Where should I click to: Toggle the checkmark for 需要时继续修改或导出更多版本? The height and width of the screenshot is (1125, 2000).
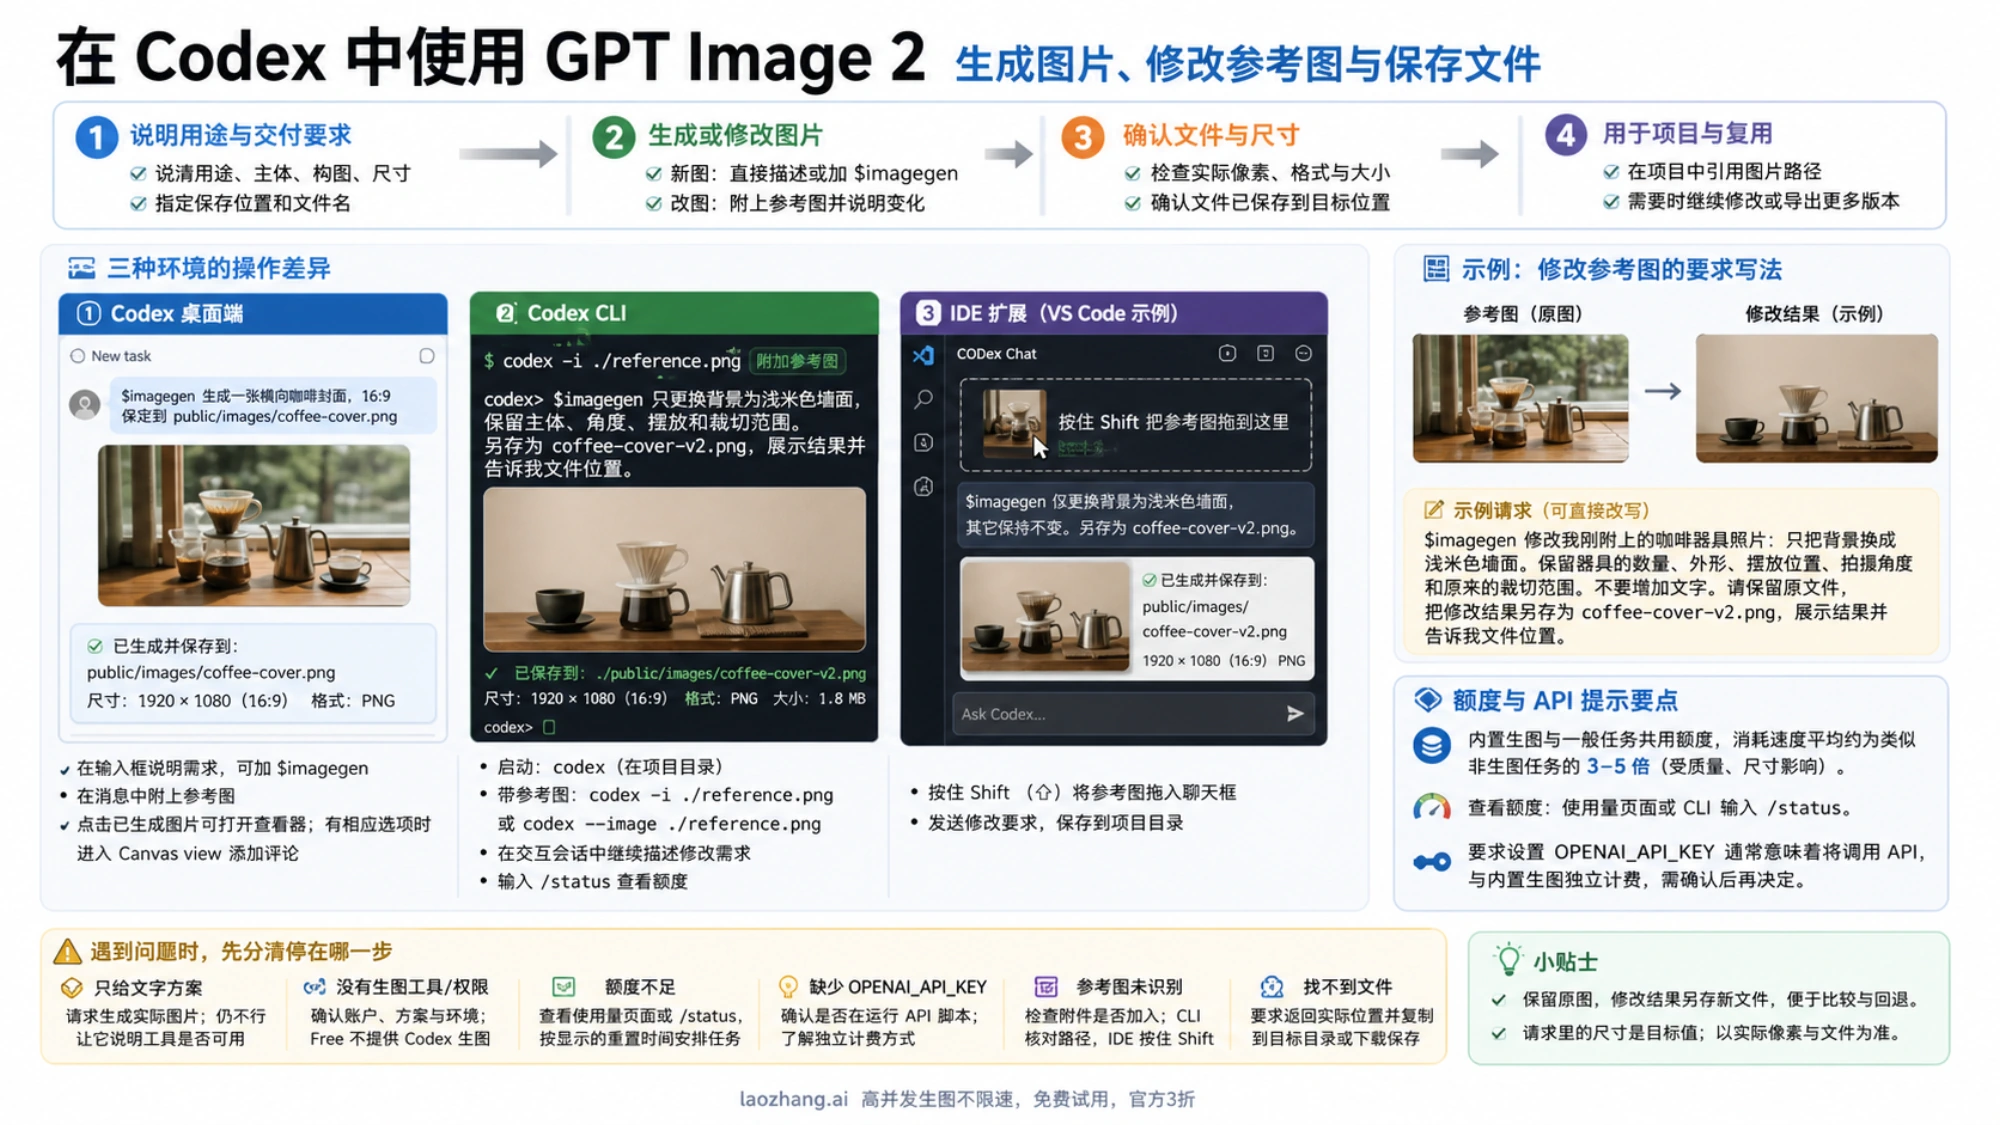pyautogui.click(x=1610, y=202)
